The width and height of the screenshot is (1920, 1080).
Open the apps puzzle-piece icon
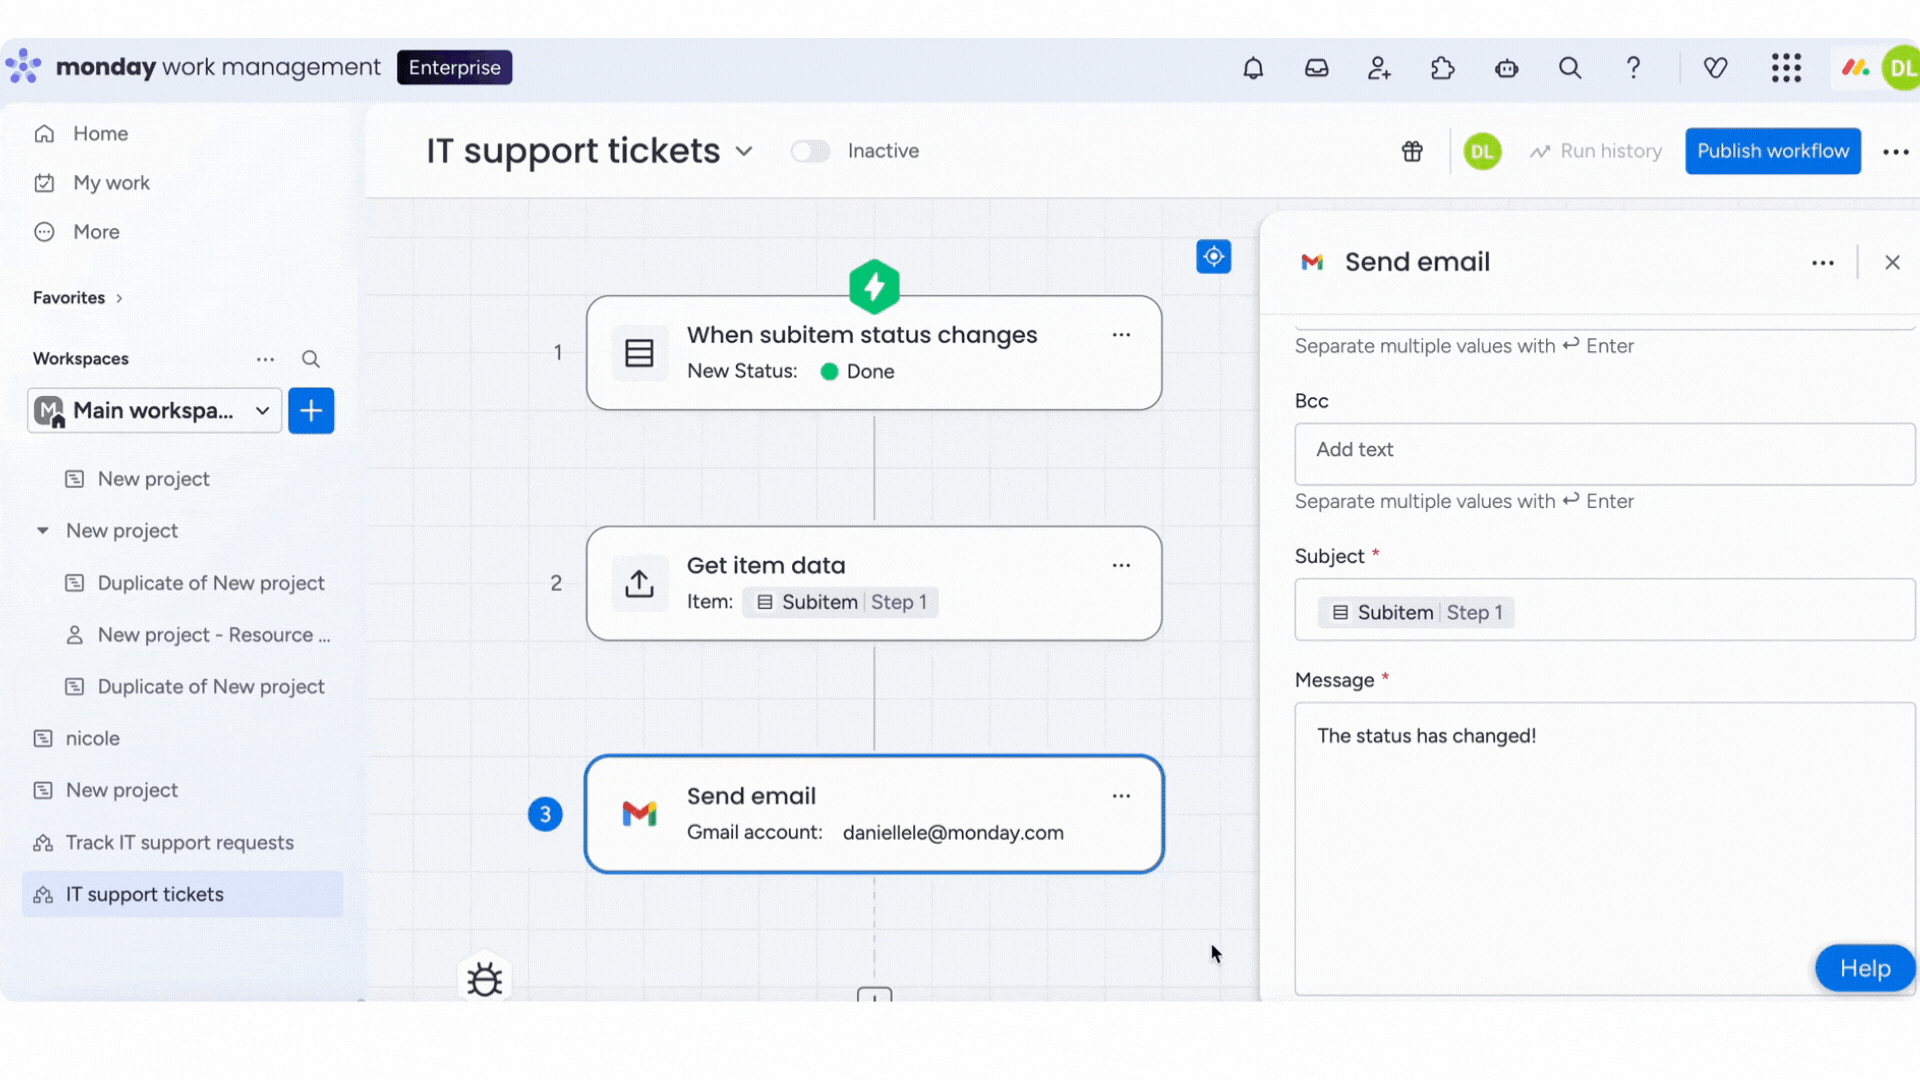pos(1442,68)
